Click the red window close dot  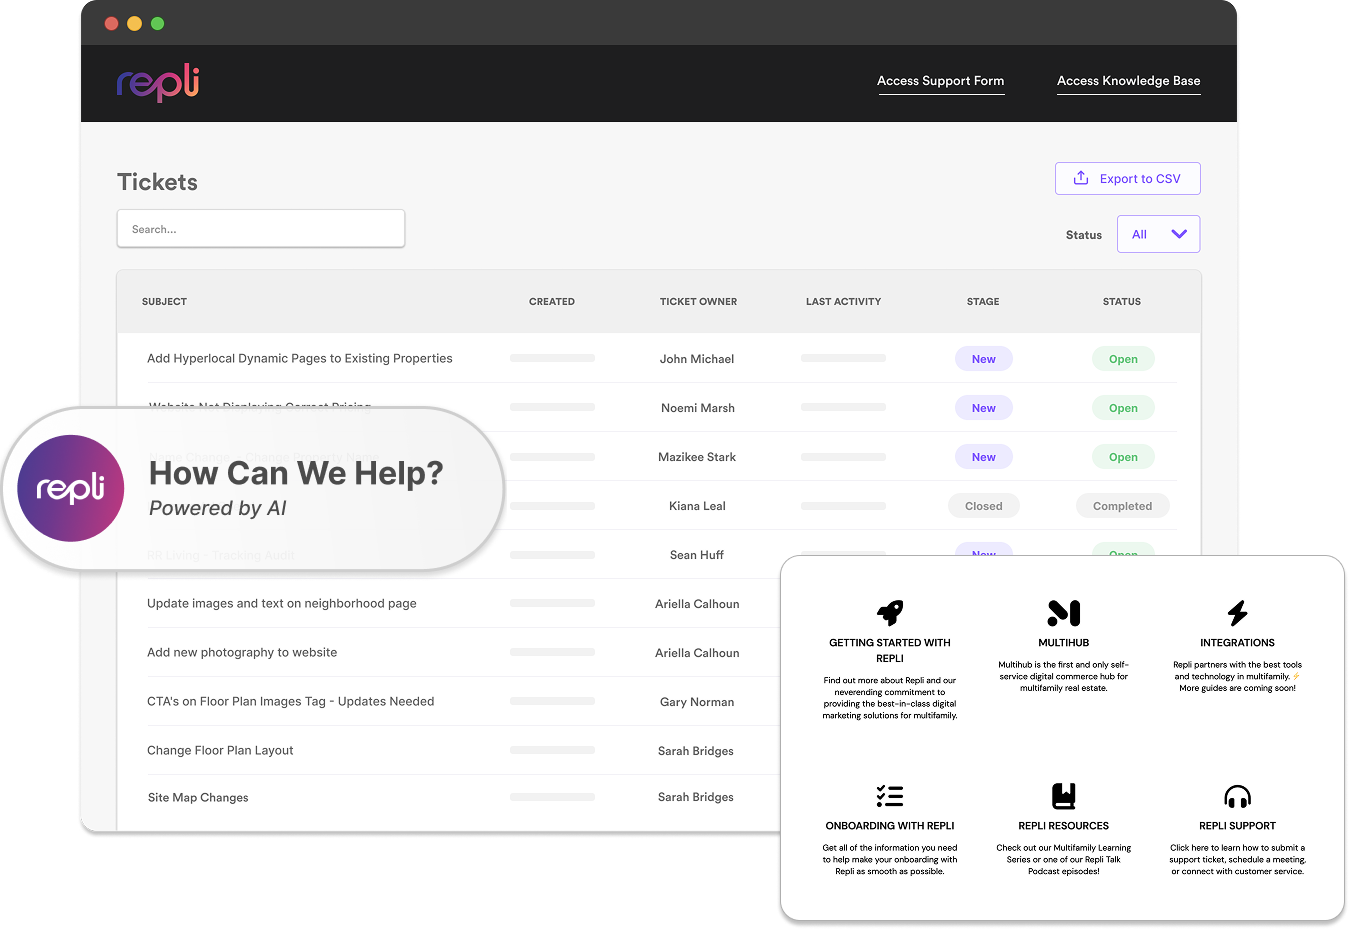coord(111,23)
